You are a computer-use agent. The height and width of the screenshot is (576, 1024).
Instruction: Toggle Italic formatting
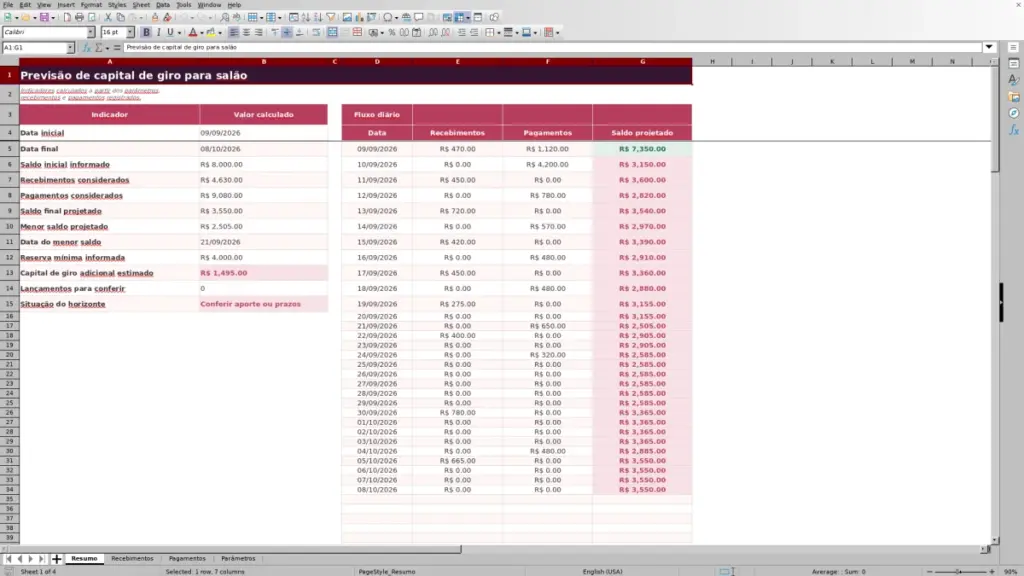(x=159, y=32)
